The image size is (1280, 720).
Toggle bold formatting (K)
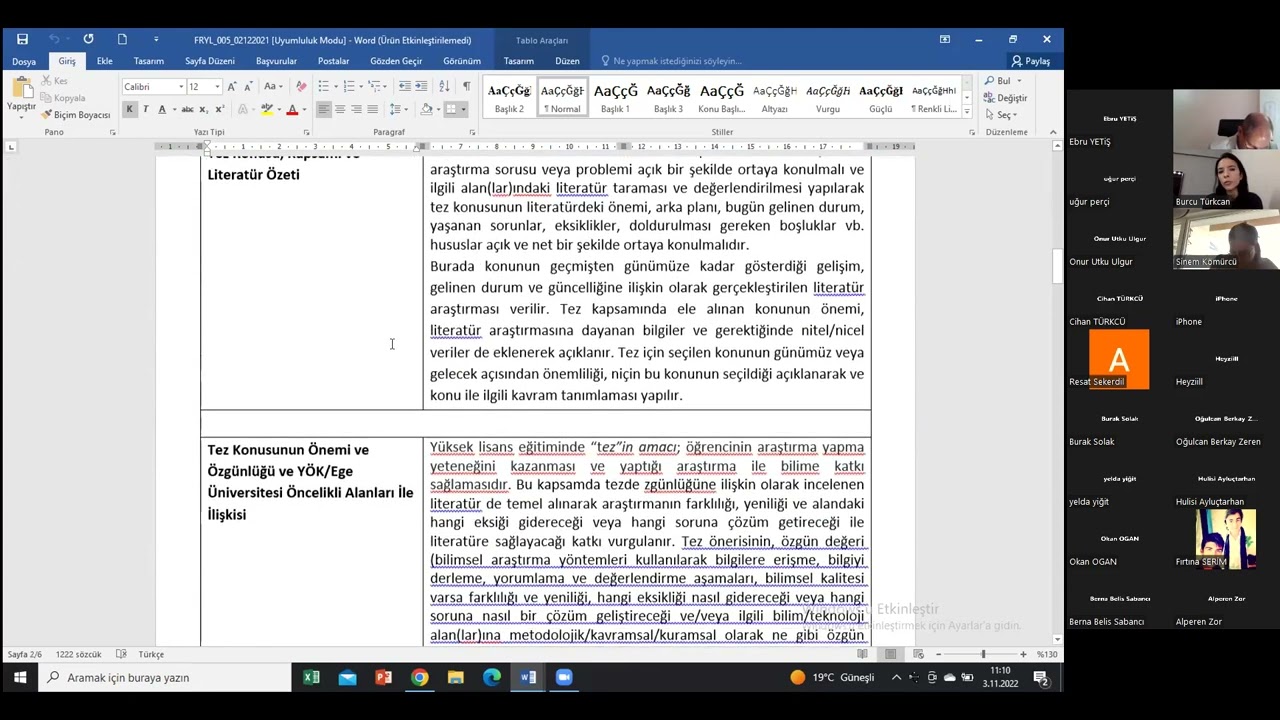[129, 109]
